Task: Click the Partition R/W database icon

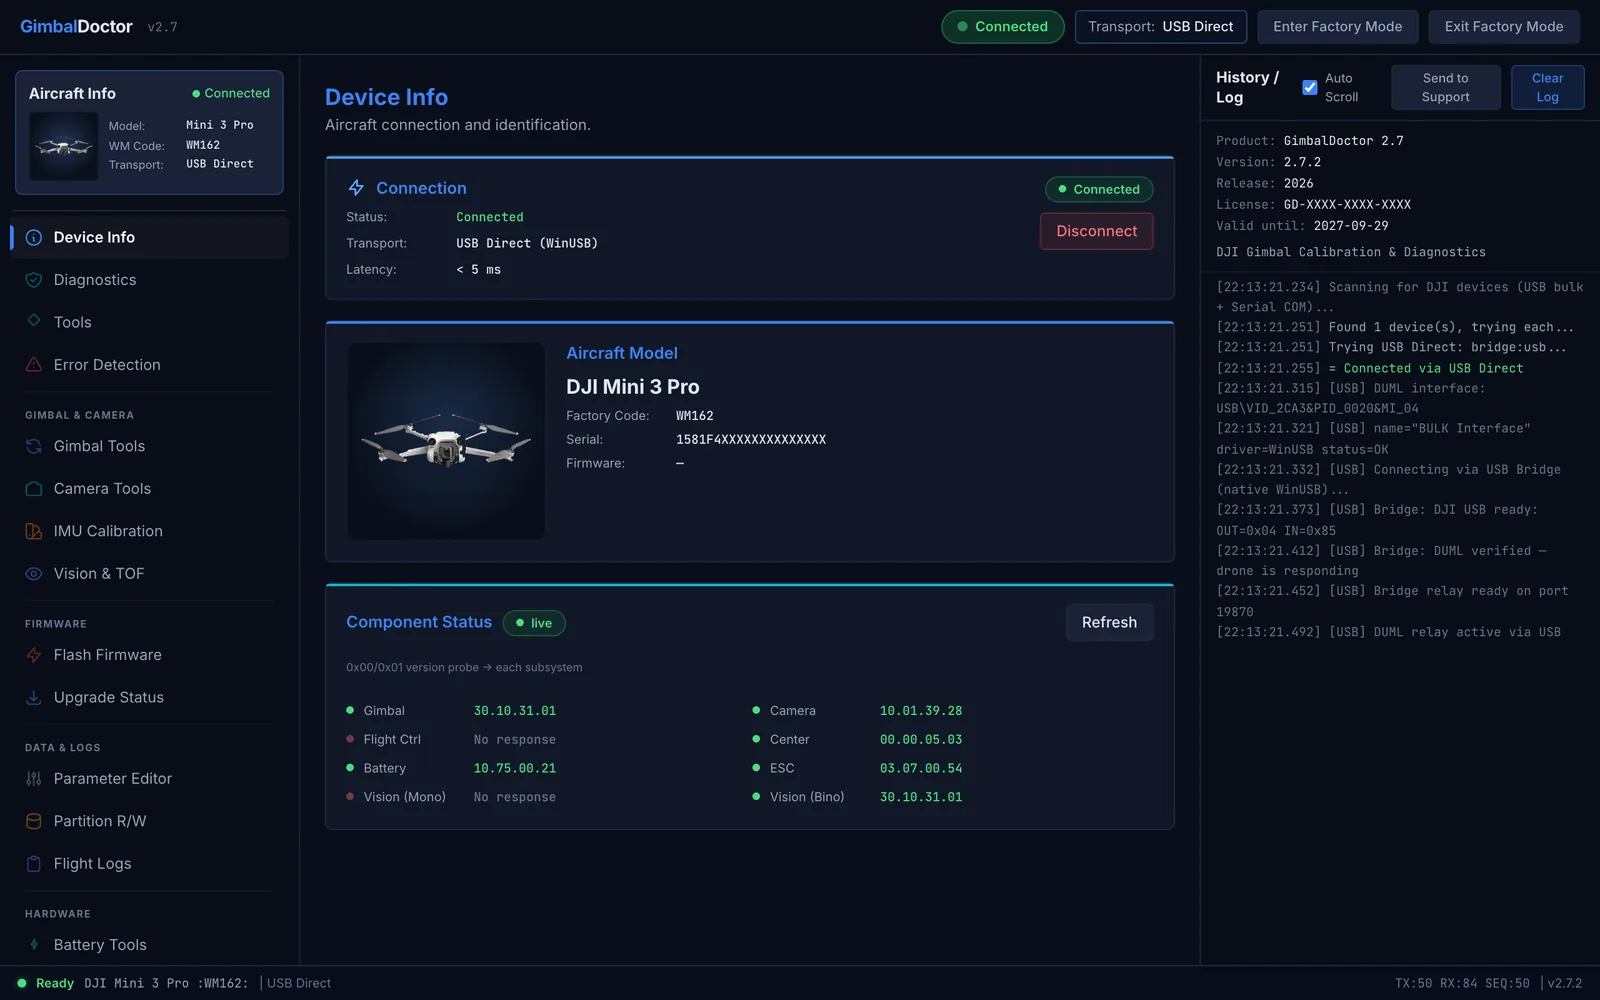Action: [x=34, y=821]
